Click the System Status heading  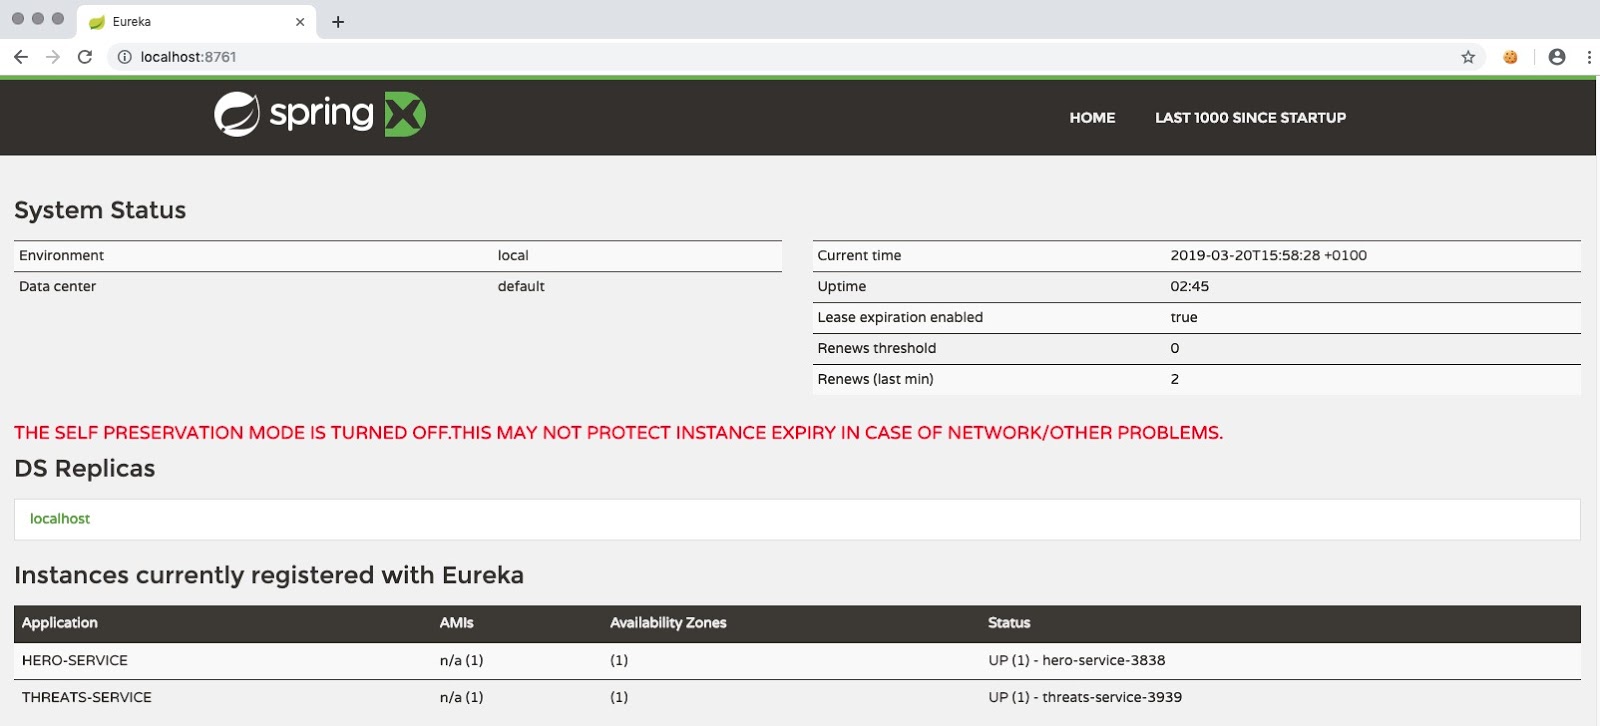coord(100,210)
